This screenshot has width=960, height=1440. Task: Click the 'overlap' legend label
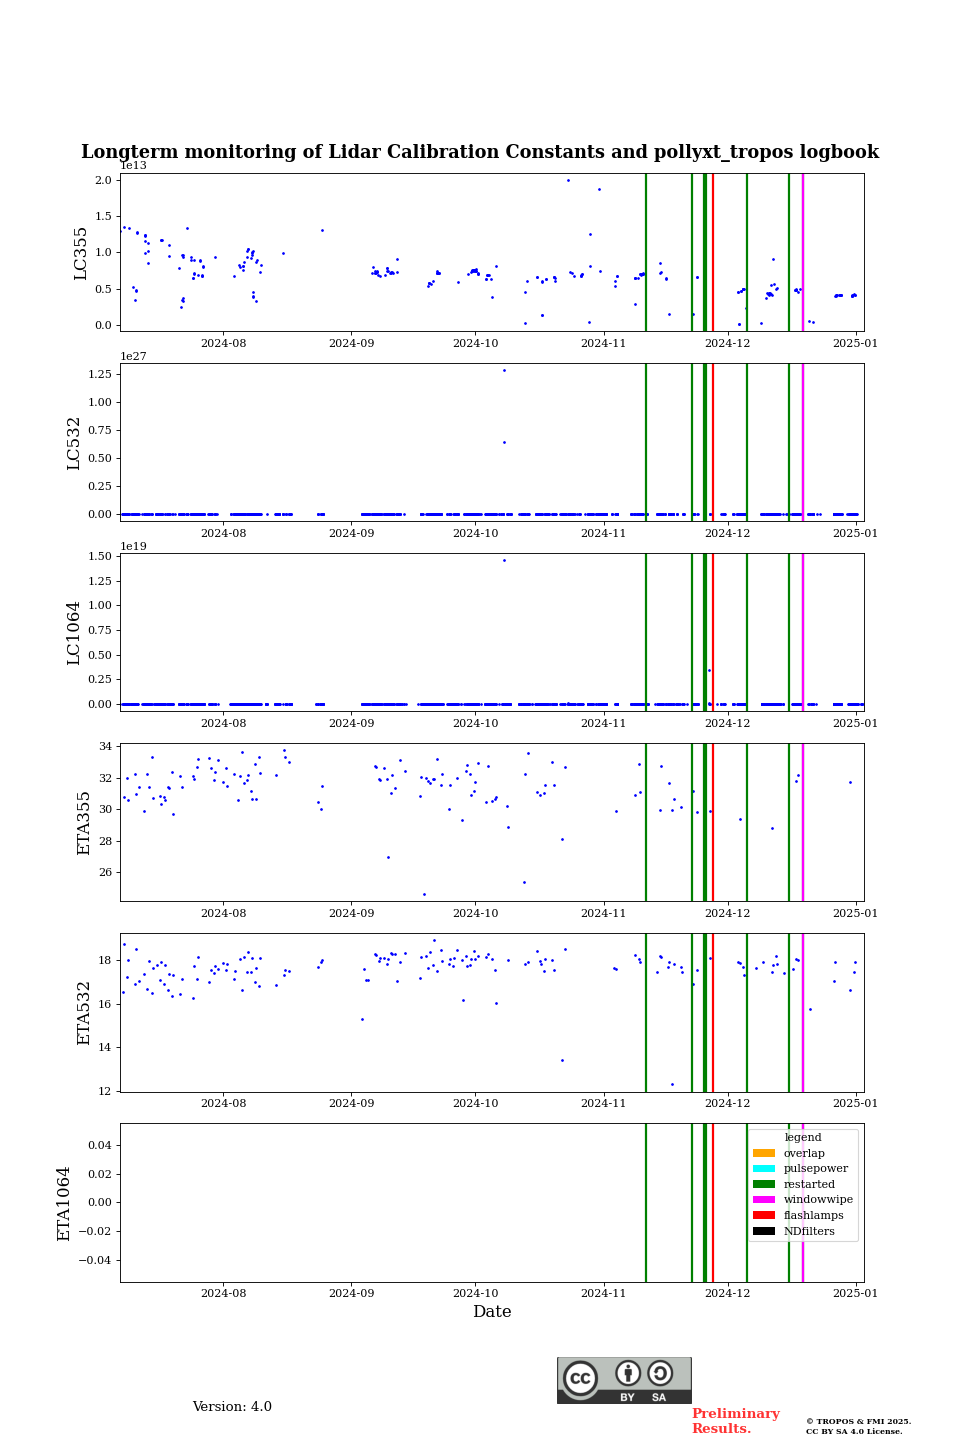(804, 1153)
